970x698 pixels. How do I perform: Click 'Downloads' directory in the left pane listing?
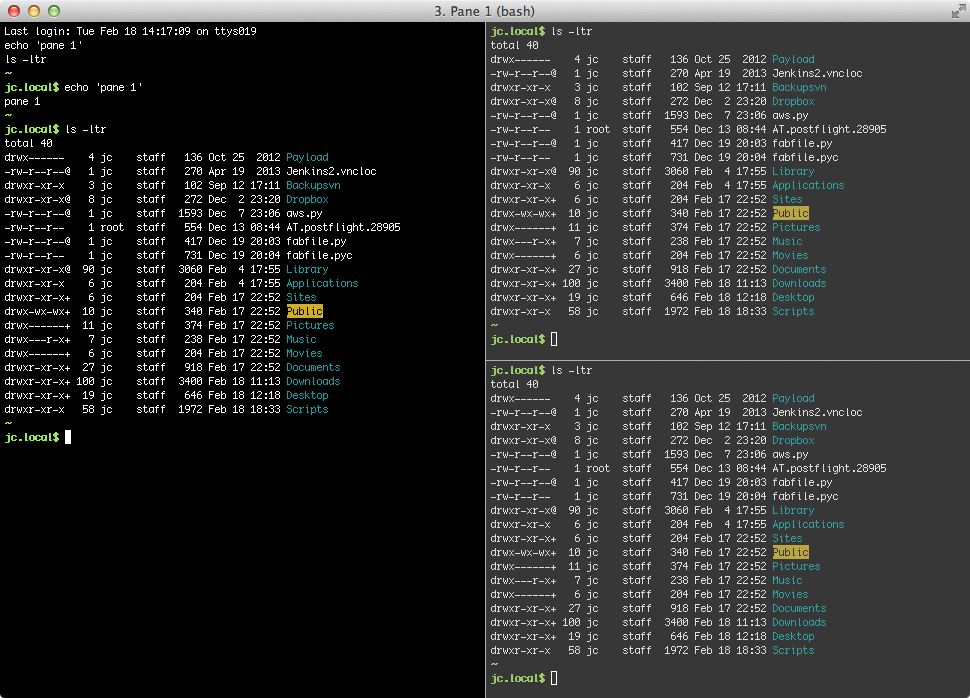coord(313,381)
